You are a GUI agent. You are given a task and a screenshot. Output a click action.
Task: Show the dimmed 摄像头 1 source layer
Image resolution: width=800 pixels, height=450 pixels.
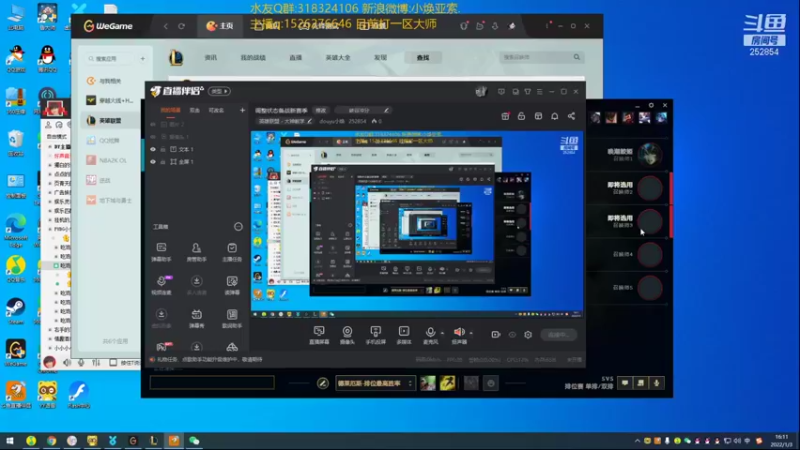pos(153,137)
